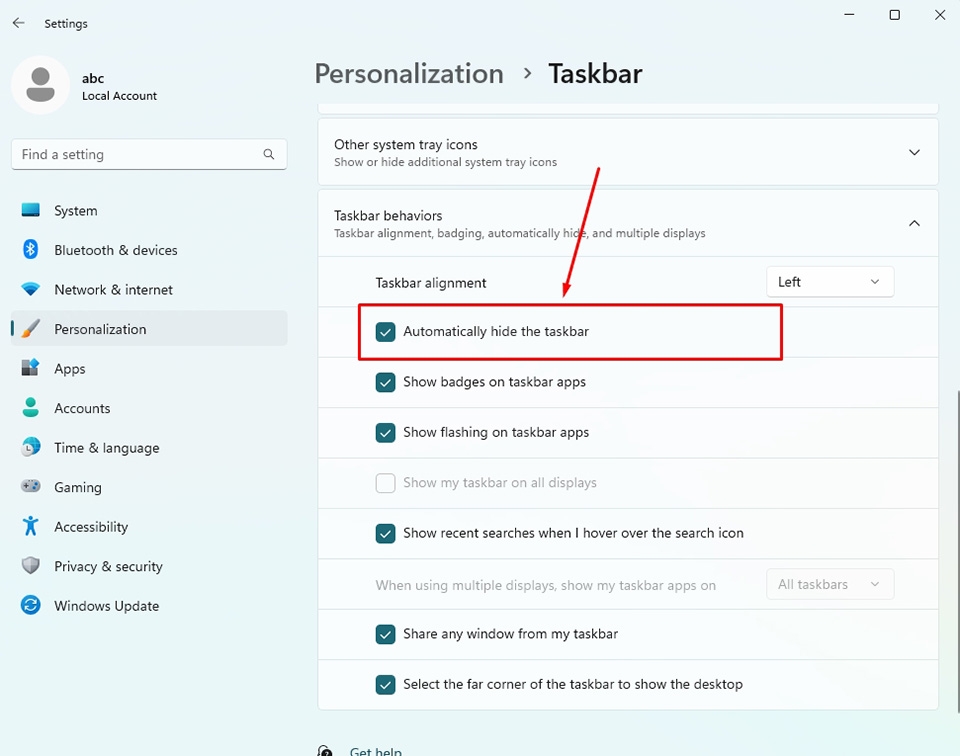The image size is (960, 756).
Task: Click the abc account avatar icon
Action: (40, 85)
